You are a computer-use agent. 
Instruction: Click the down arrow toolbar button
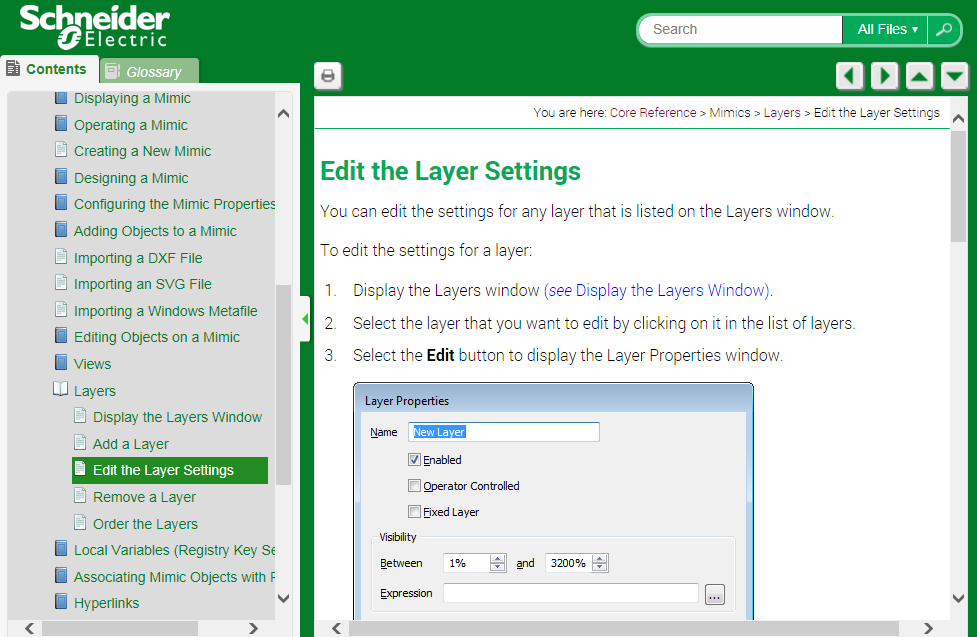tap(955, 76)
